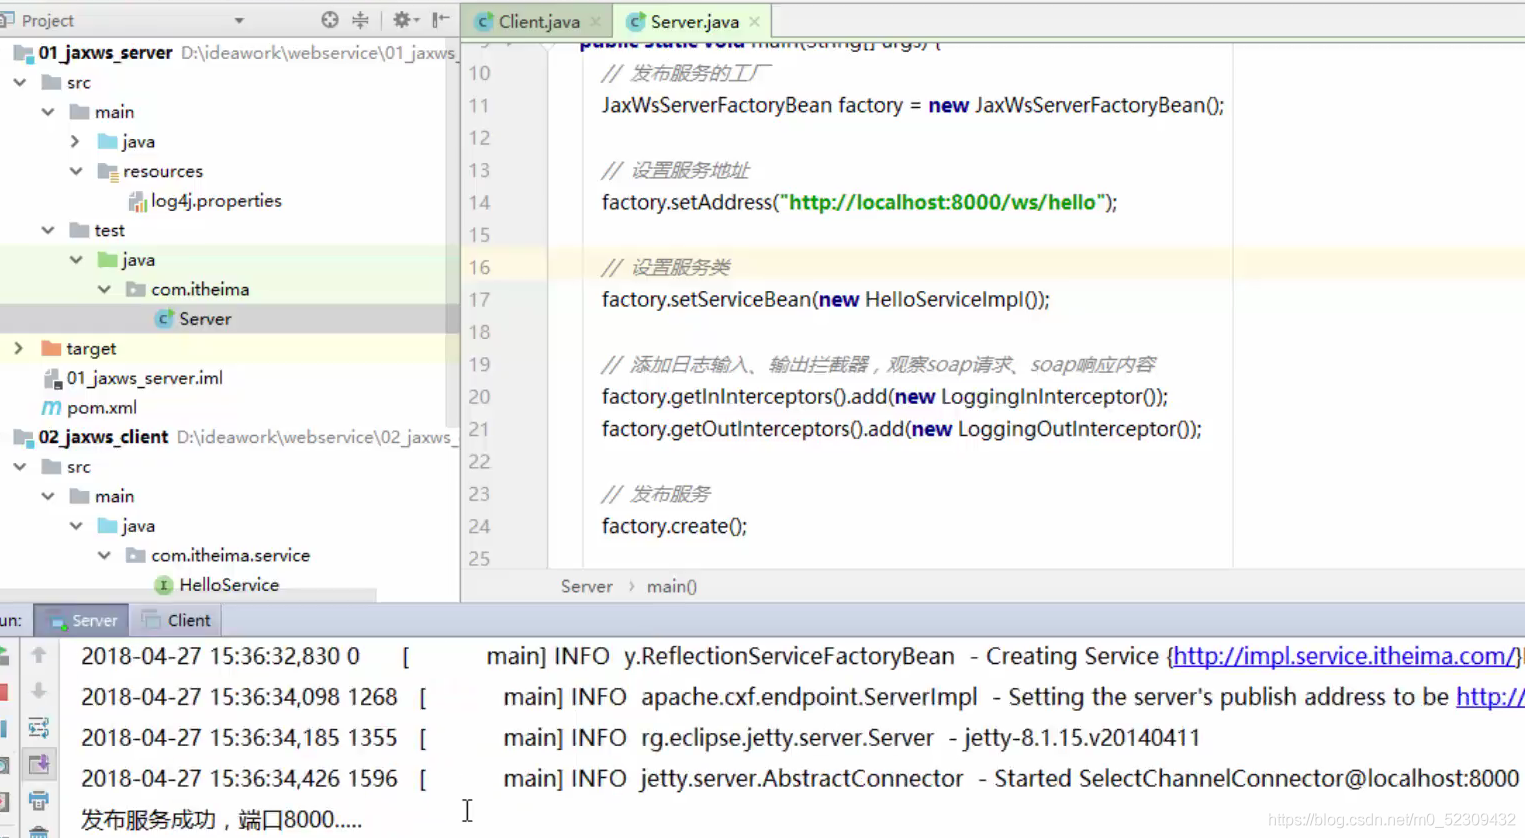
Task: Open the Project view dropdown arrow
Action: (x=238, y=19)
